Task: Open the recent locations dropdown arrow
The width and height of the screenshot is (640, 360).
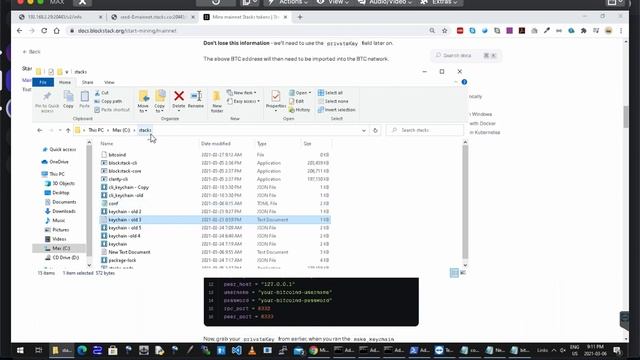Action: [60, 130]
